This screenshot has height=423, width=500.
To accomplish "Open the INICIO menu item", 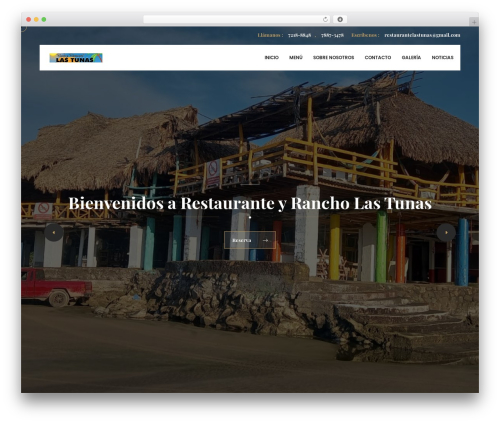I will [x=272, y=58].
